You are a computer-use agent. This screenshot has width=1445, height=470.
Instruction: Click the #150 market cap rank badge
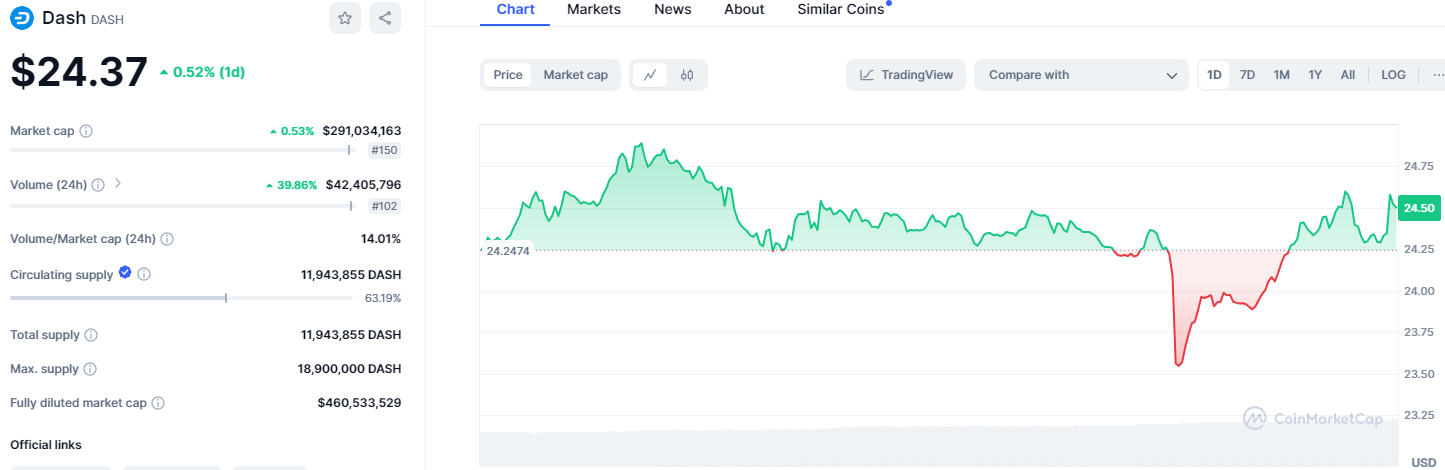(384, 150)
